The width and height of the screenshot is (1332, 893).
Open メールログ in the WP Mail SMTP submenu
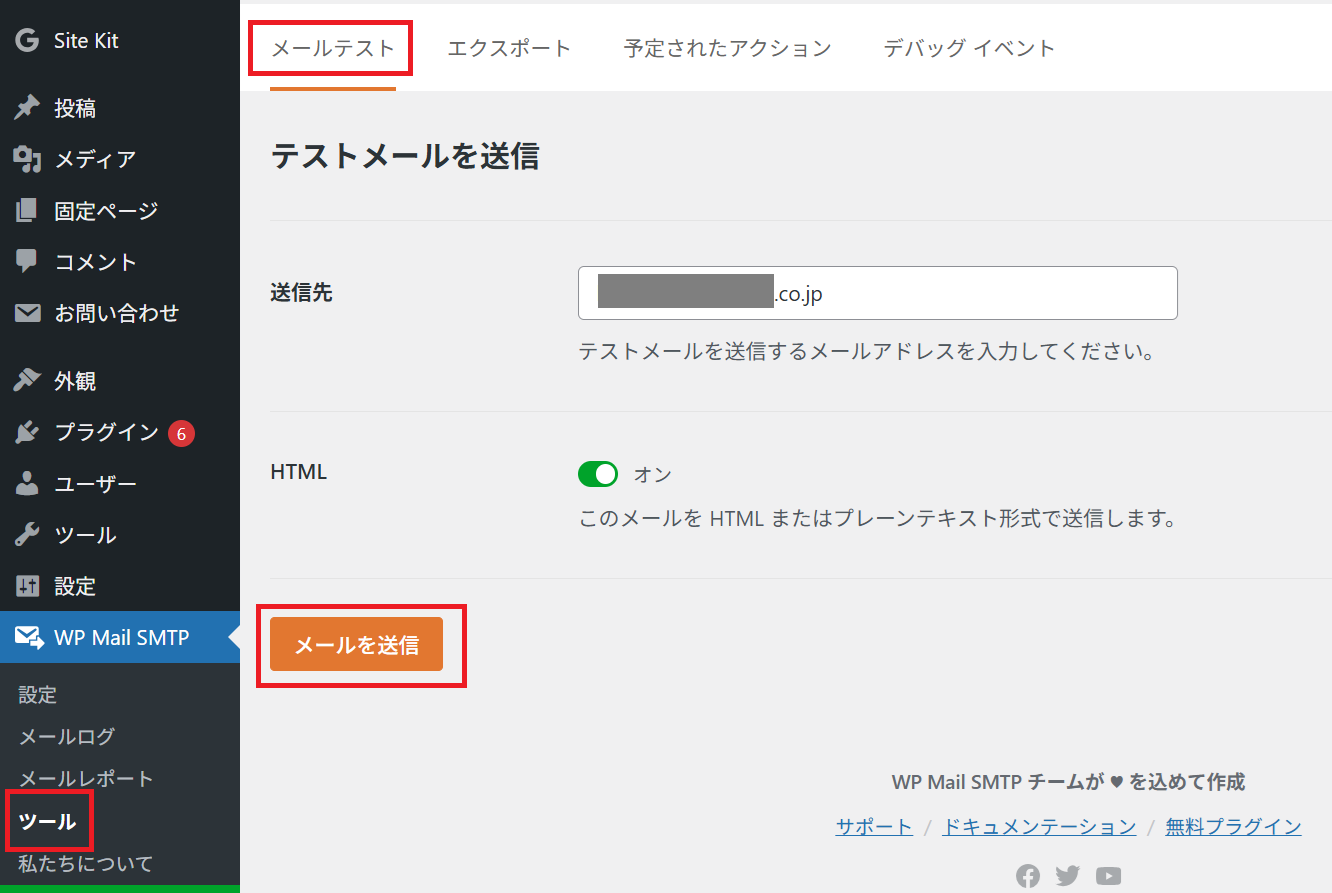(x=67, y=737)
